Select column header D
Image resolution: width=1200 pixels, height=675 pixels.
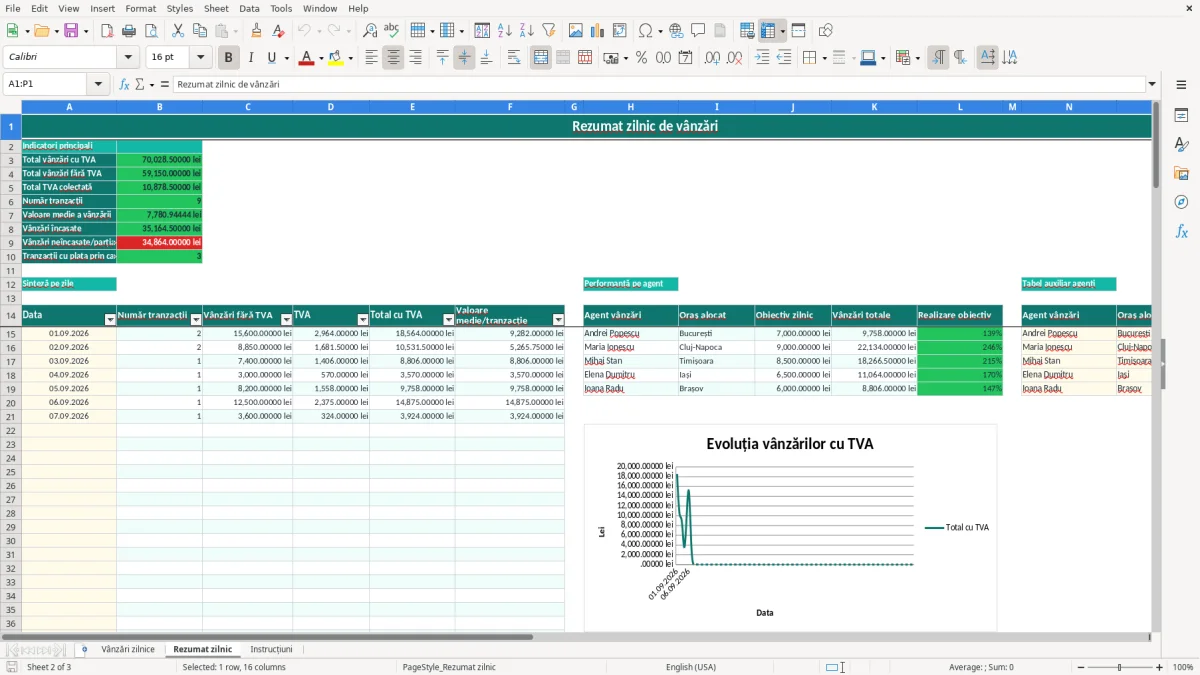point(331,106)
